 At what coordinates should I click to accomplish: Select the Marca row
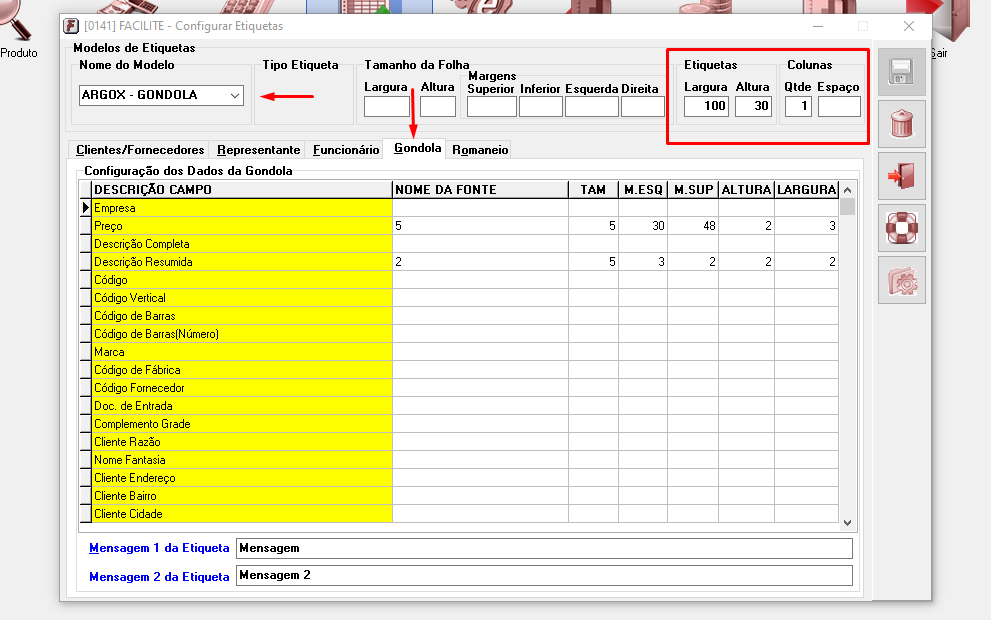tap(459, 352)
